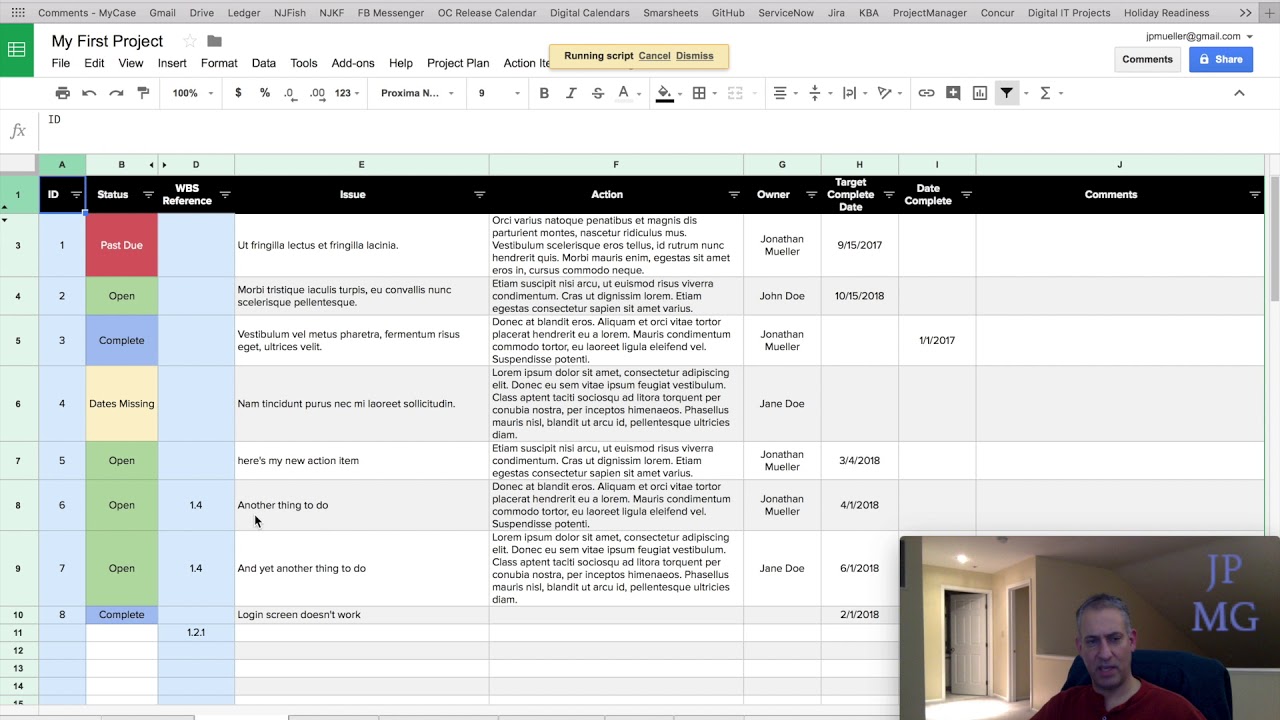Collapse the menus with the up arrow
This screenshot has width=1280, height=720.
click(1239, 93)
